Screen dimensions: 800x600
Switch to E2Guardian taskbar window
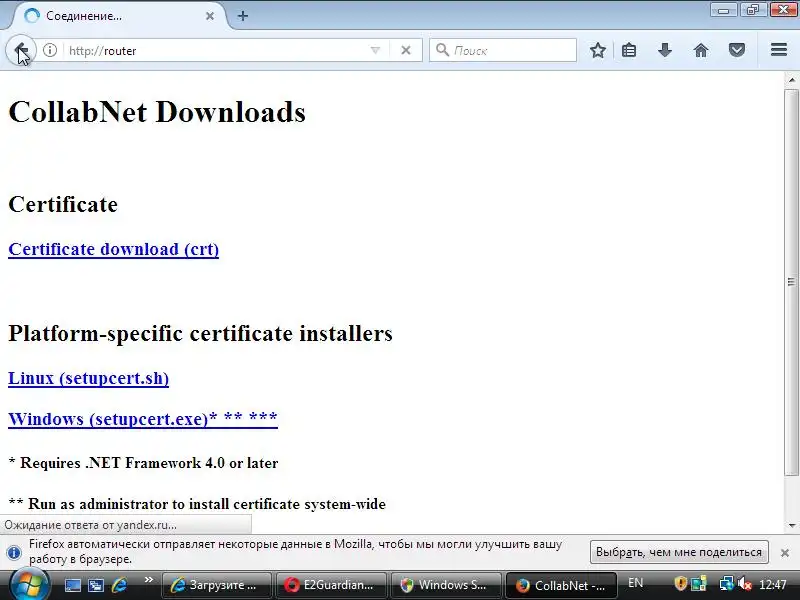[332, 585]
